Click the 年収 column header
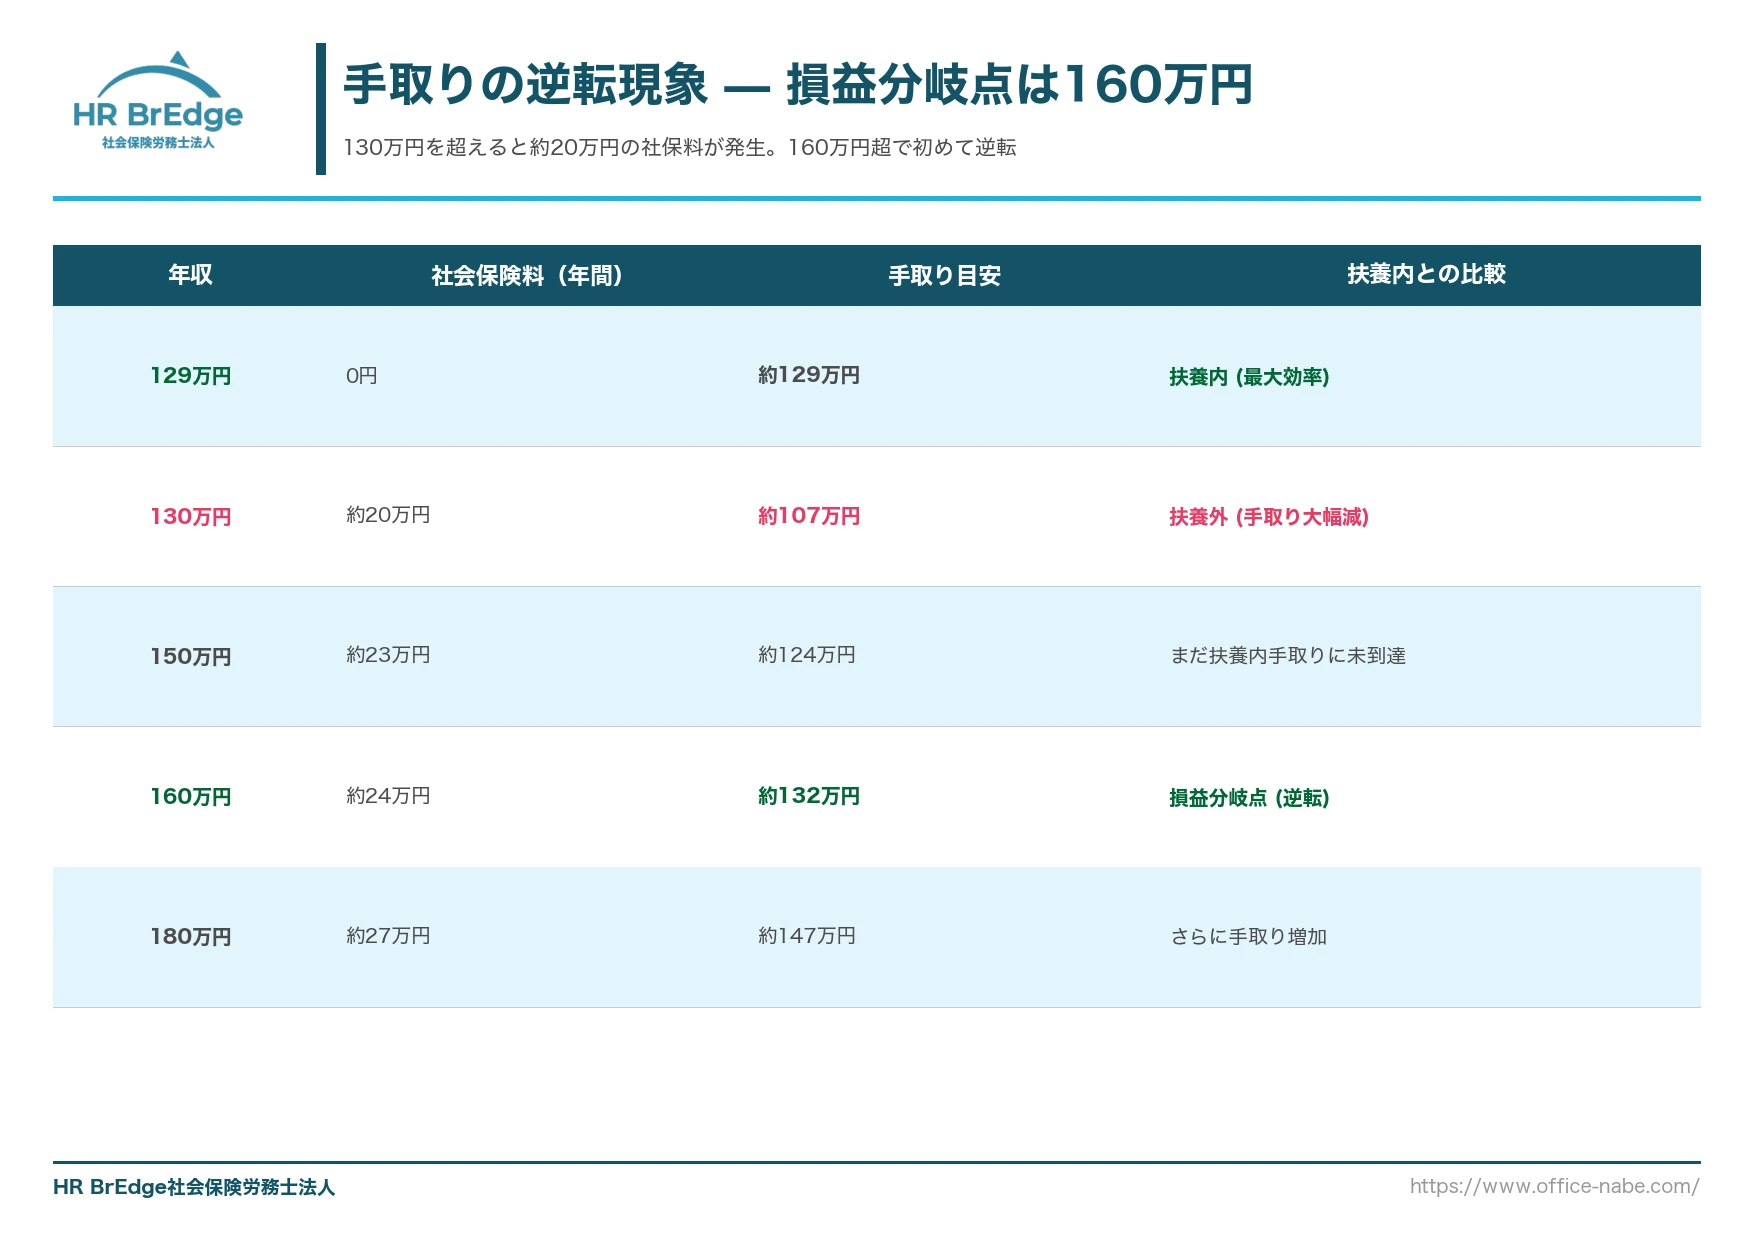This screenshot has height=1240, width=1753. (190, 275)
